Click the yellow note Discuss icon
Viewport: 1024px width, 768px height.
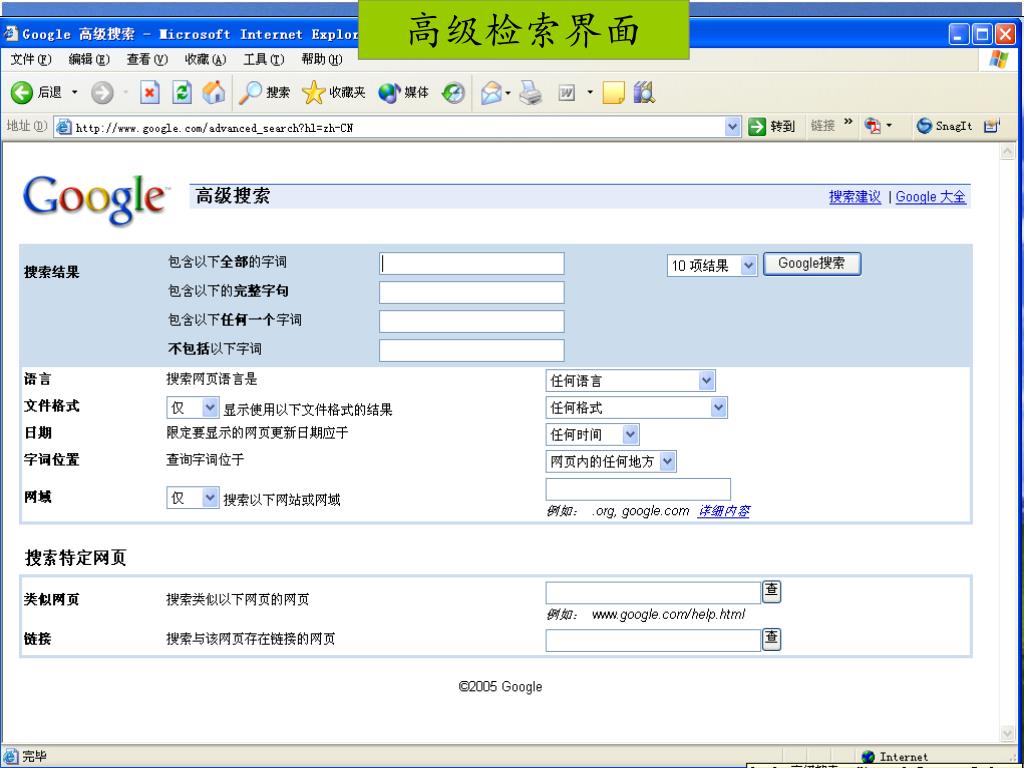coord(613,93)
